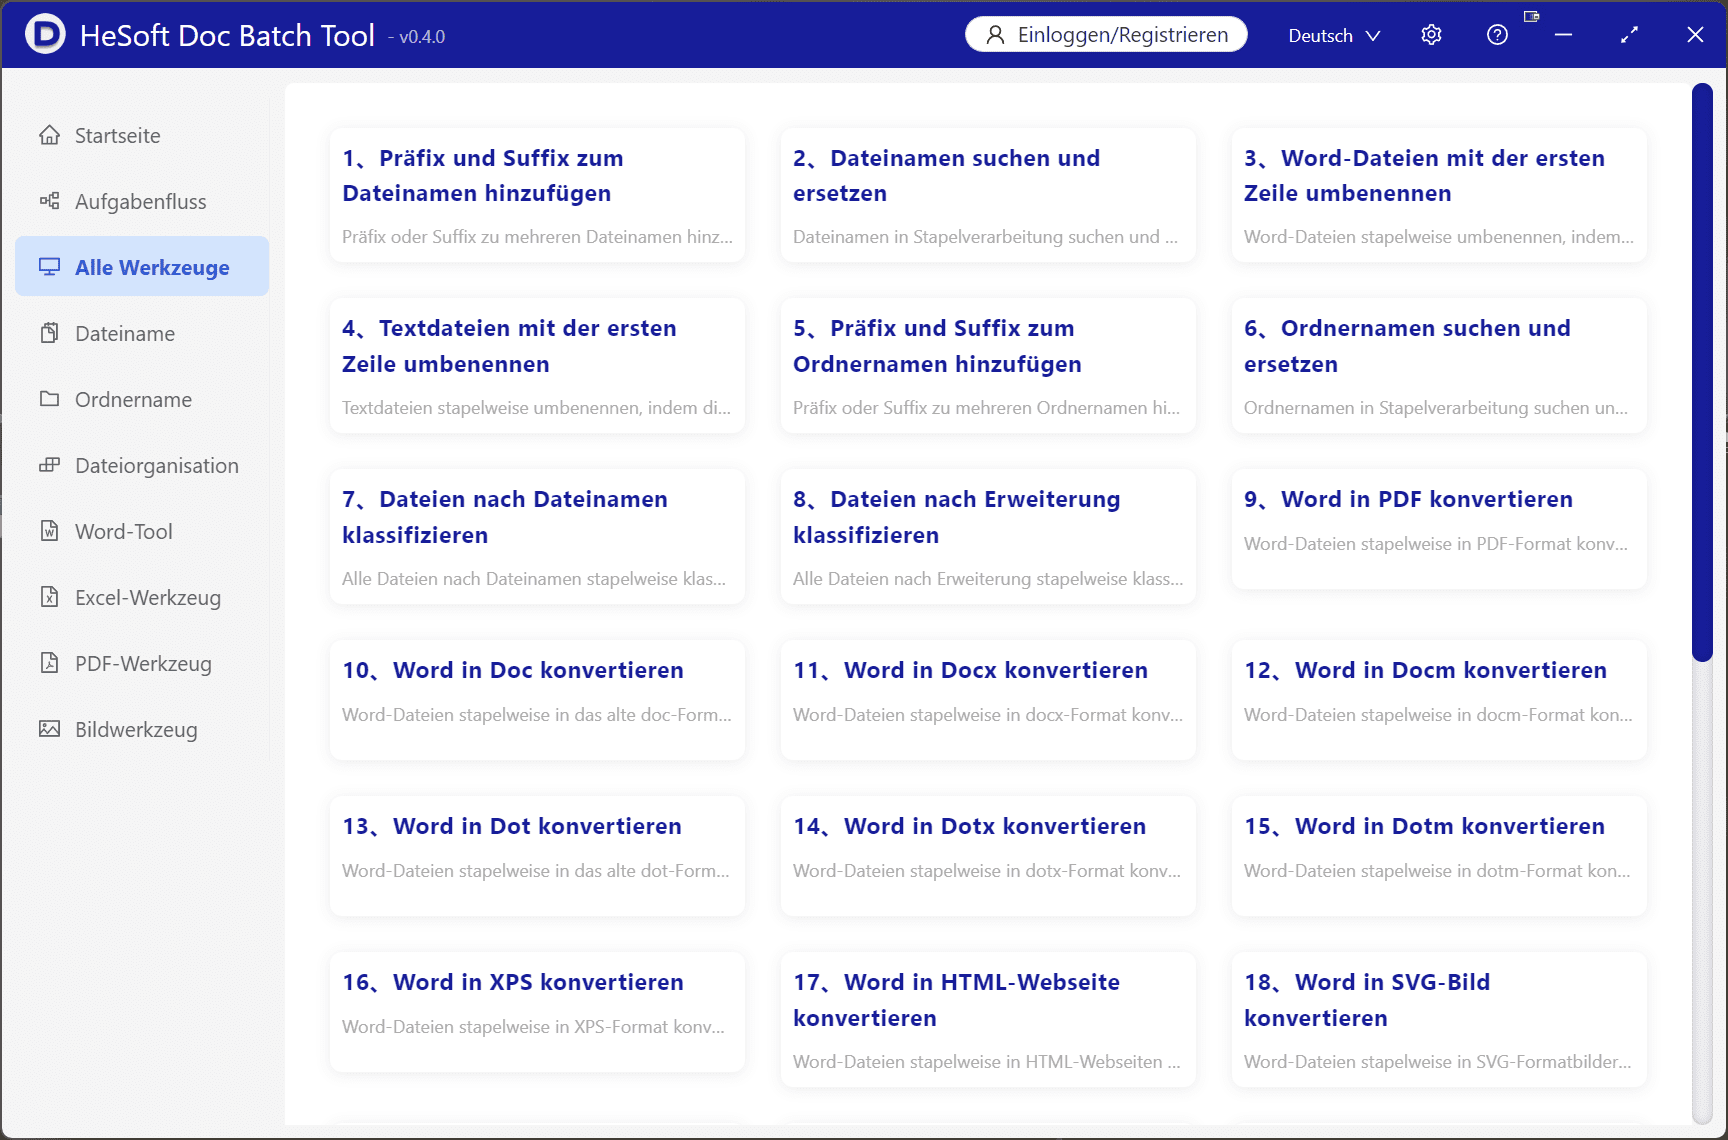This screenshot has height=1140, width=1728.
Task: Click the PDF-Werkzeug file icon
Action: pos(49,663)
